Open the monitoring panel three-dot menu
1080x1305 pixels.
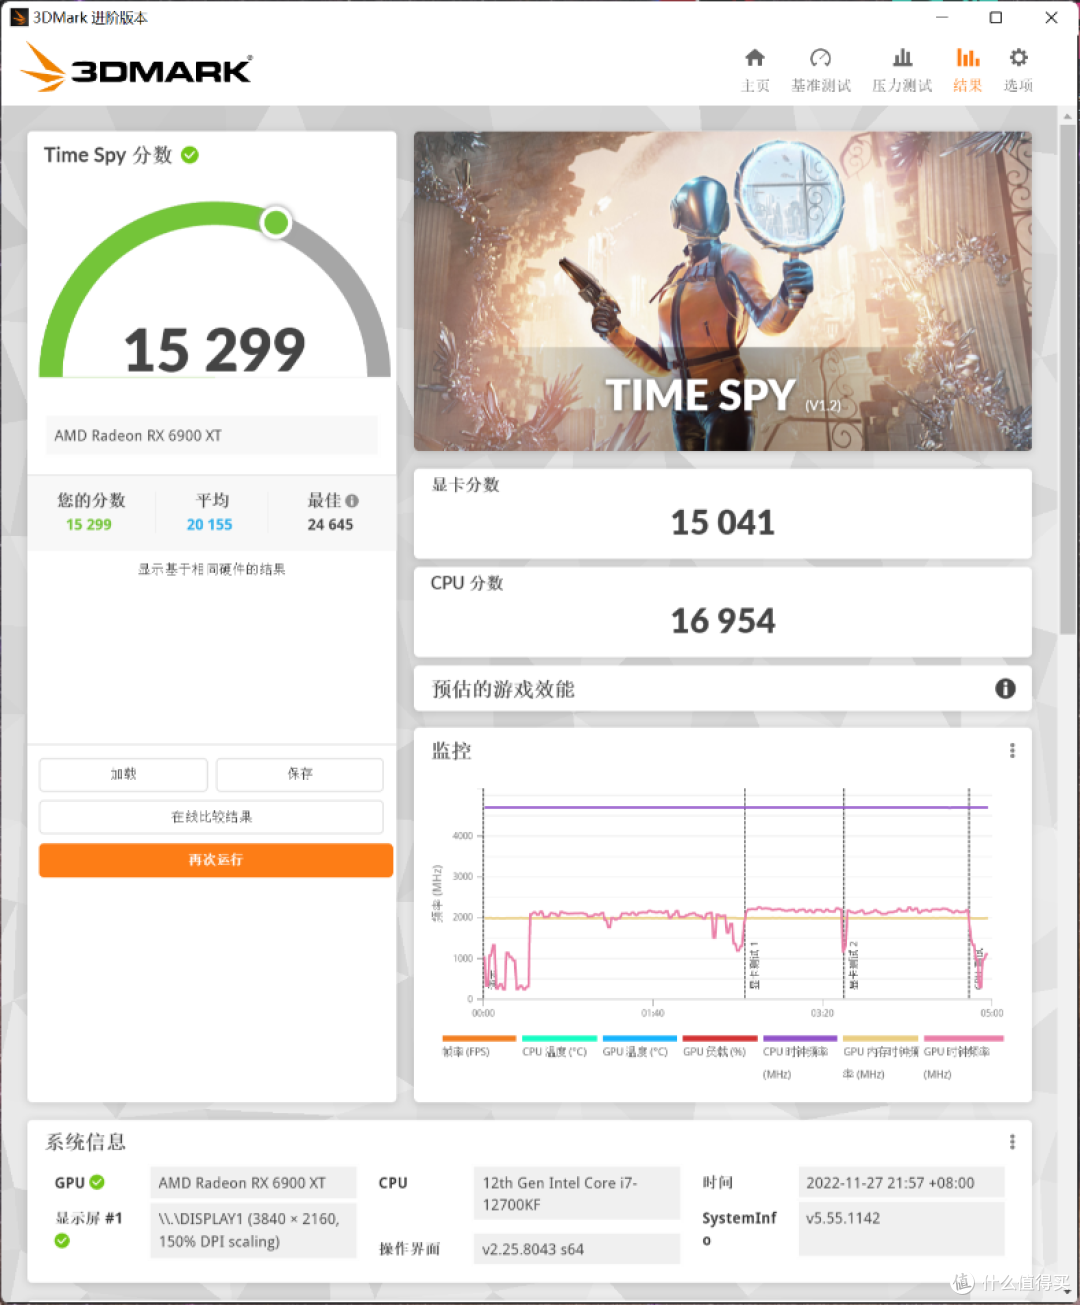click(1012, 750)
